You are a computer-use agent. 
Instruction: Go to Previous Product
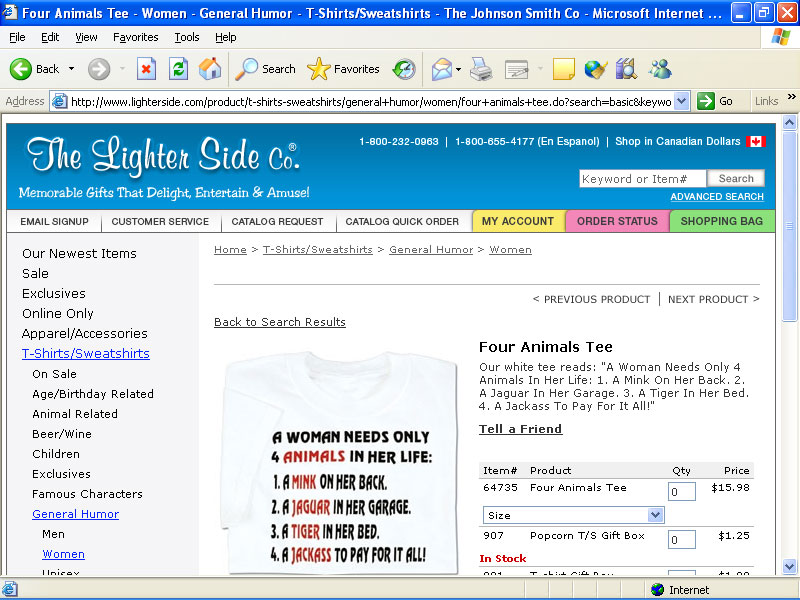click(591, 299)
